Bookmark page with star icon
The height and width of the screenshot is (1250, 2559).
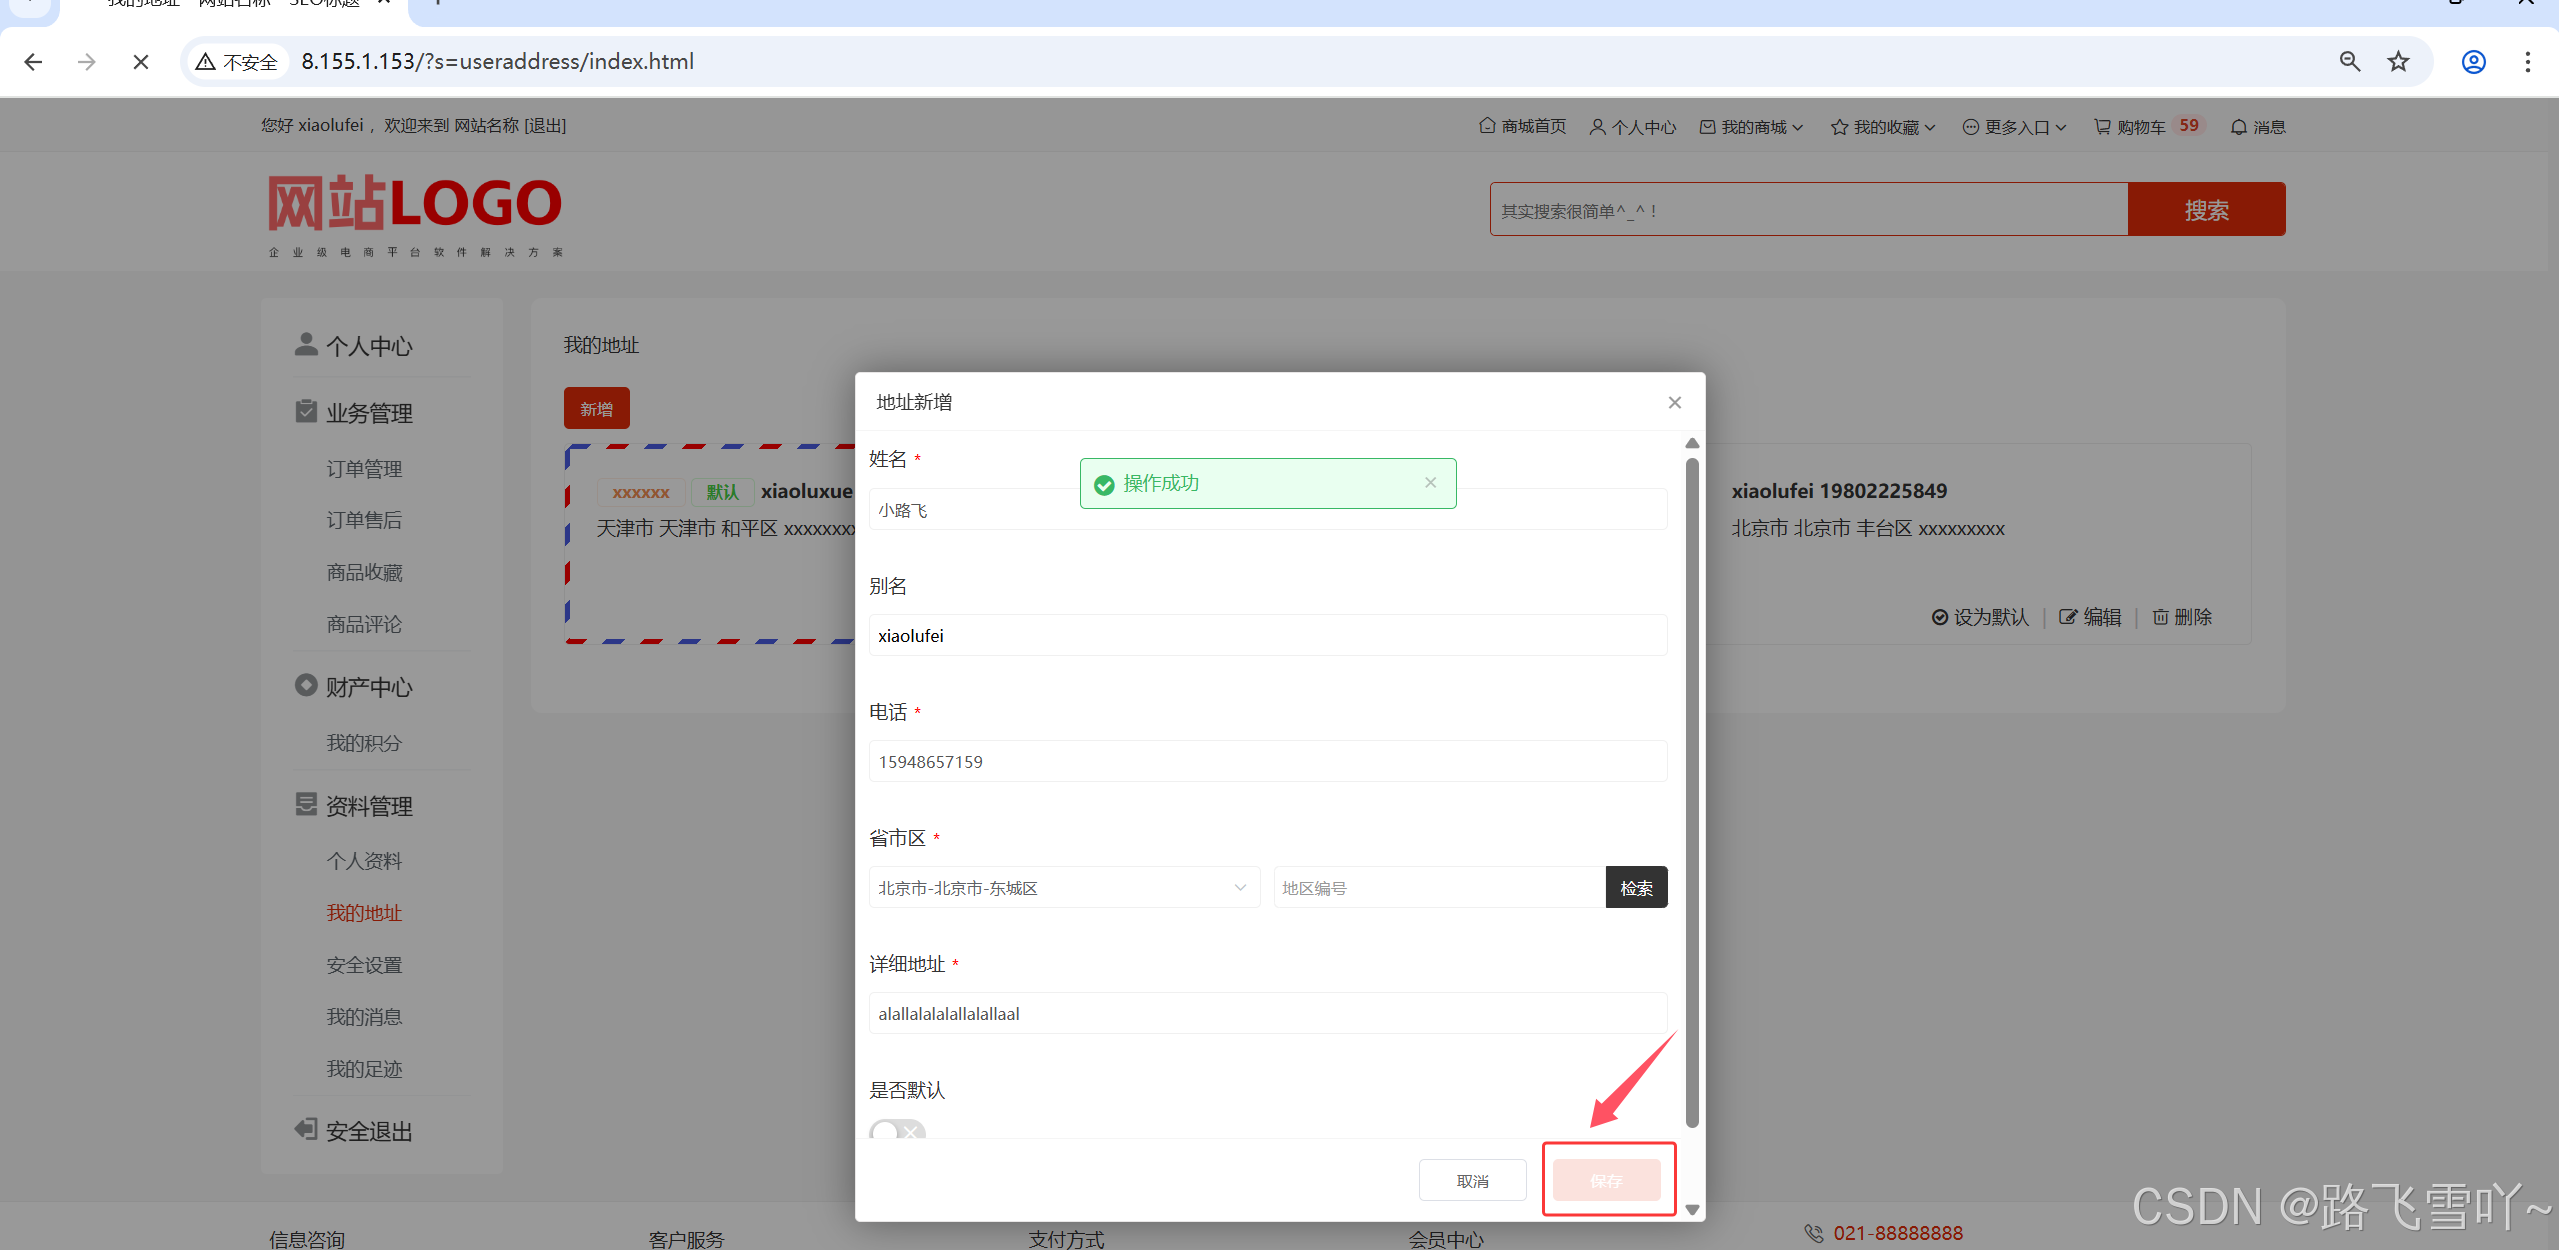pyautogui.click(x=2398, y=62)
